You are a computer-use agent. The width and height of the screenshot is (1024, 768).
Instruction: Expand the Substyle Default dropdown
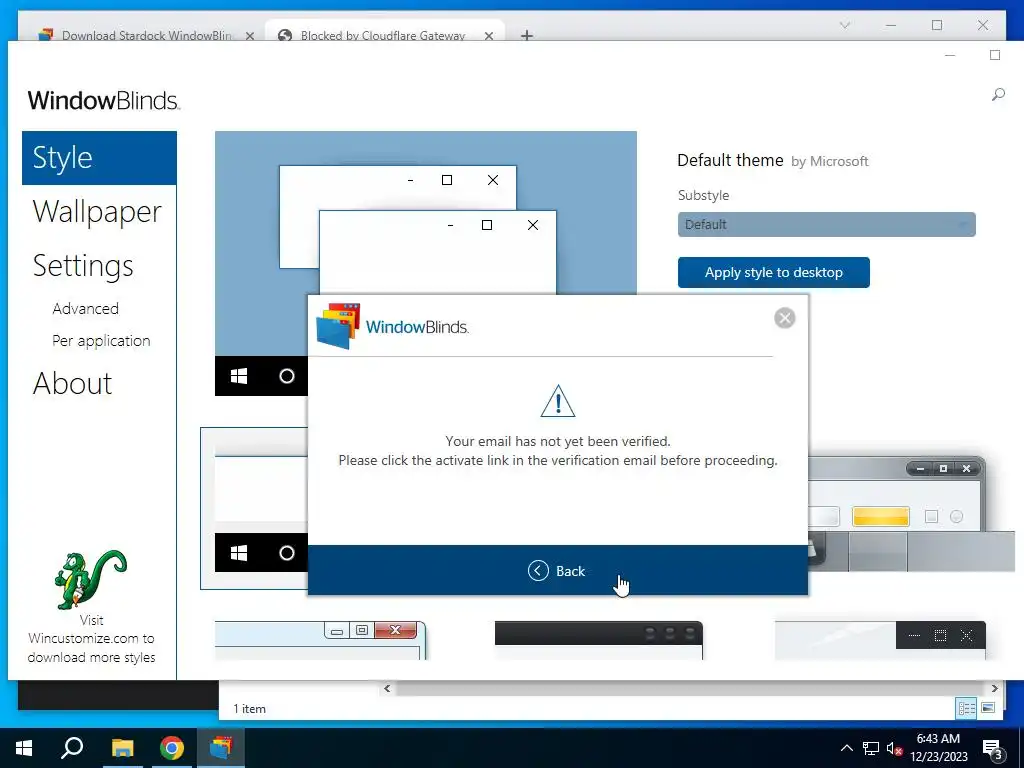coord(826,225)
